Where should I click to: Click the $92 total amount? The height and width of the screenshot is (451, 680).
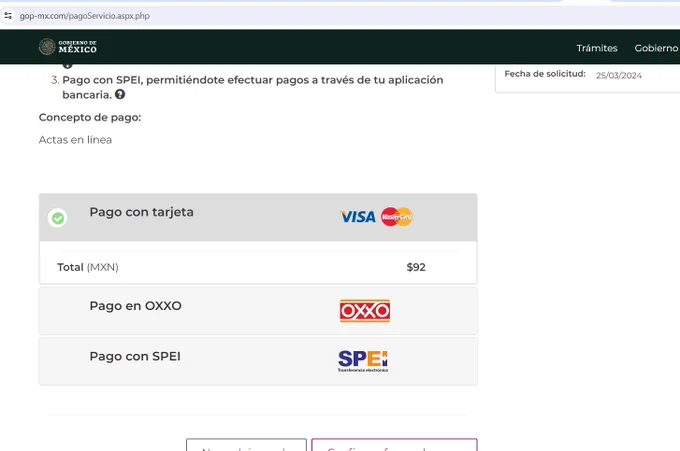pos(416,267)
